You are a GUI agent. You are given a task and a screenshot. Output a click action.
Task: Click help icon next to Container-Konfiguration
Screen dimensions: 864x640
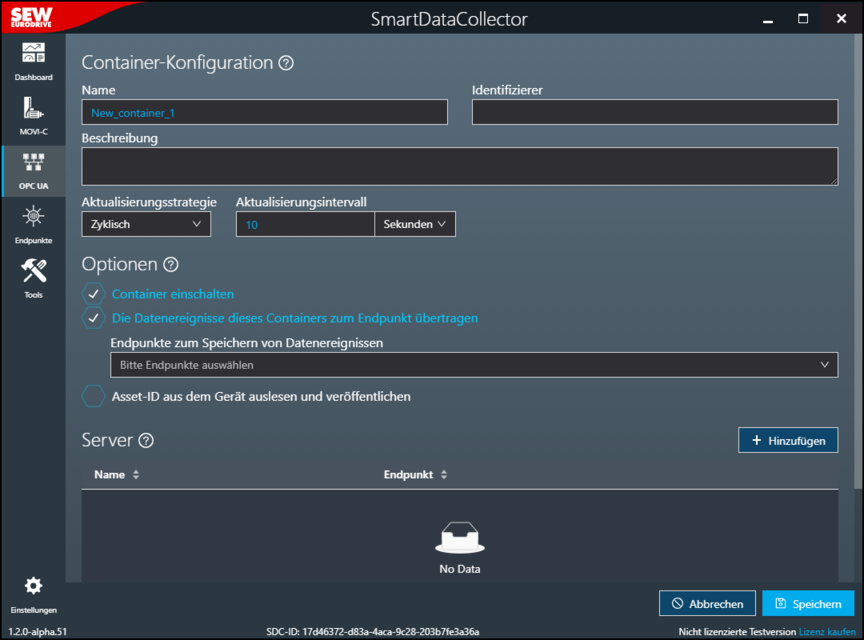[286, 63]
